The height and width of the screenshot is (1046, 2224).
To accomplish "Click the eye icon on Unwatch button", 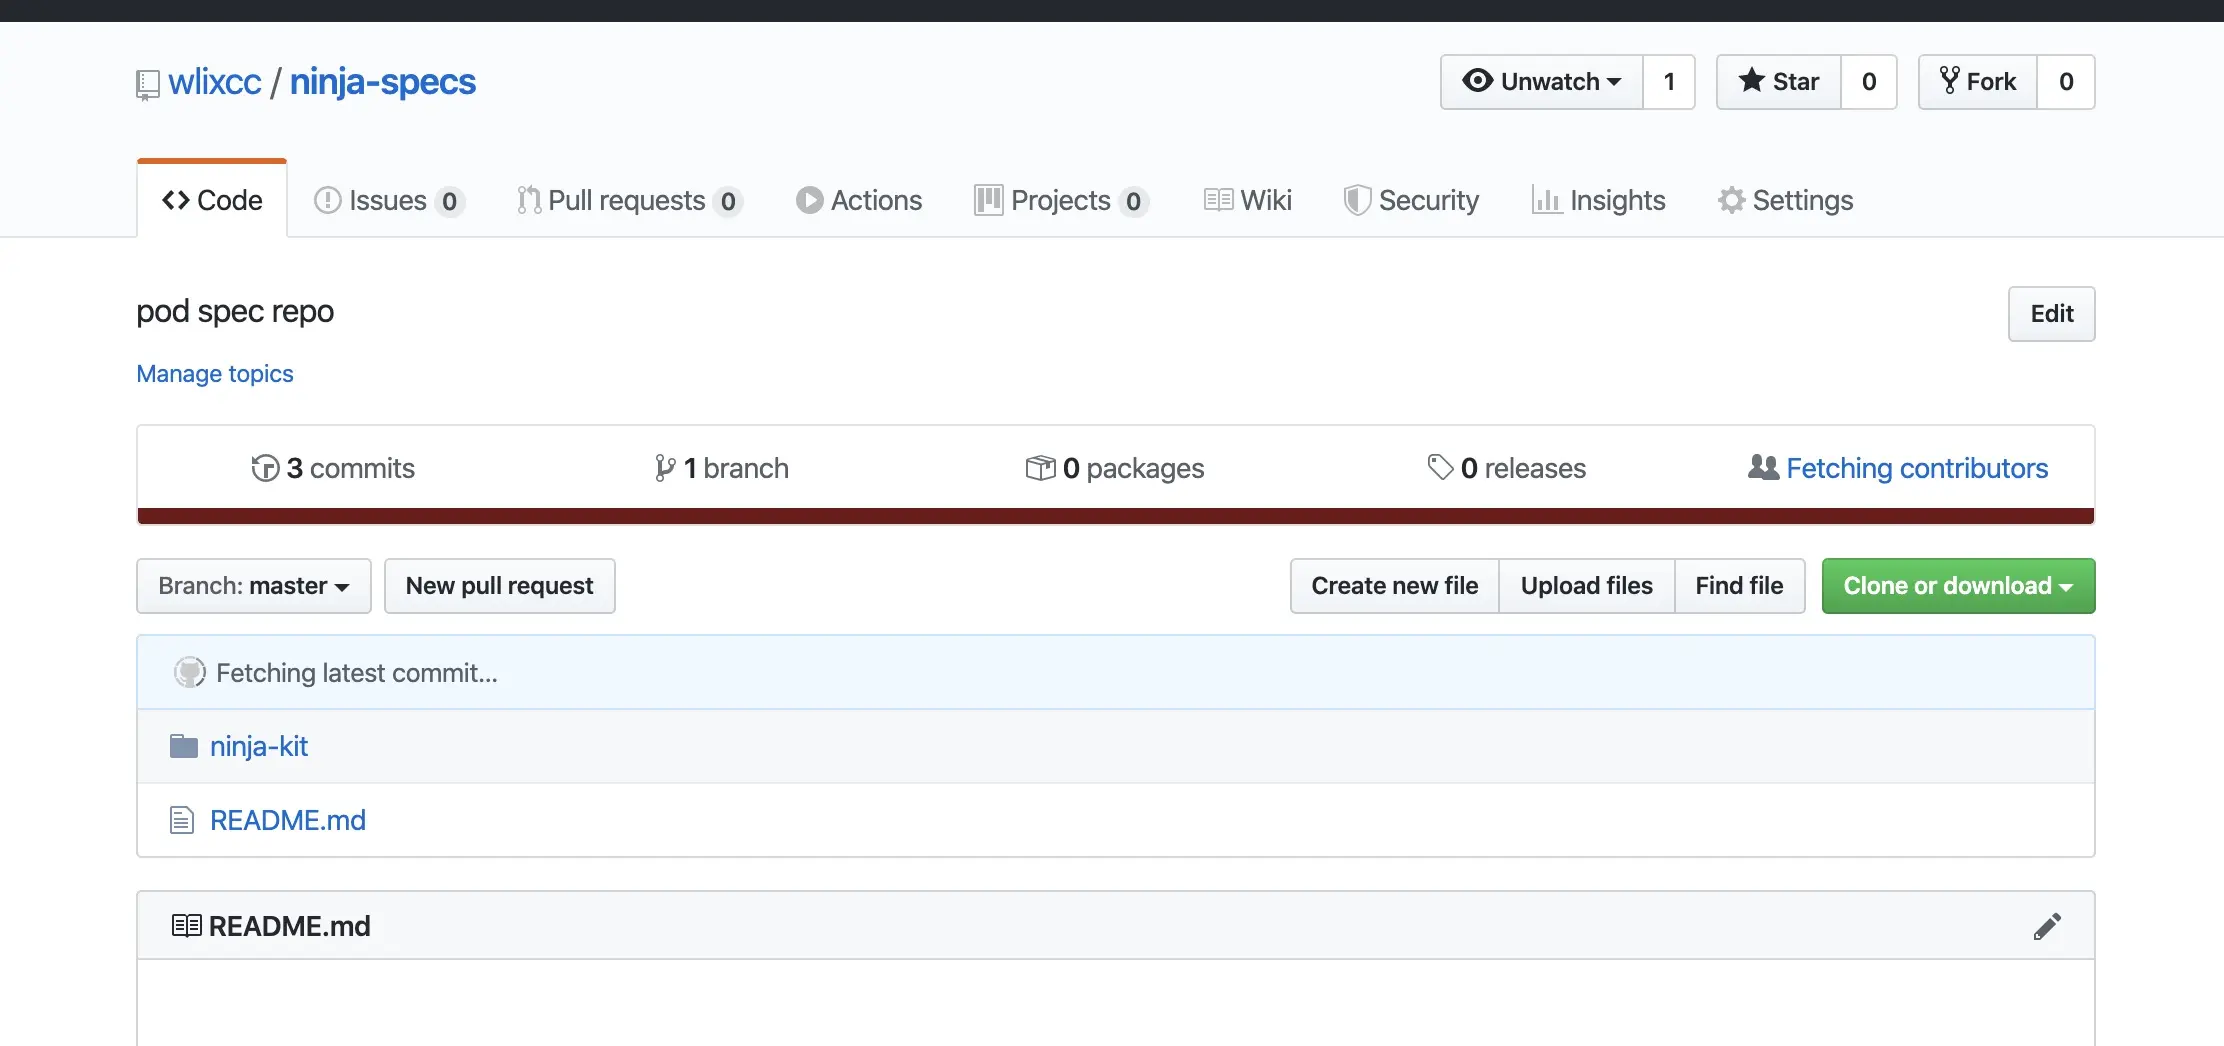I will pos(1477,80).
